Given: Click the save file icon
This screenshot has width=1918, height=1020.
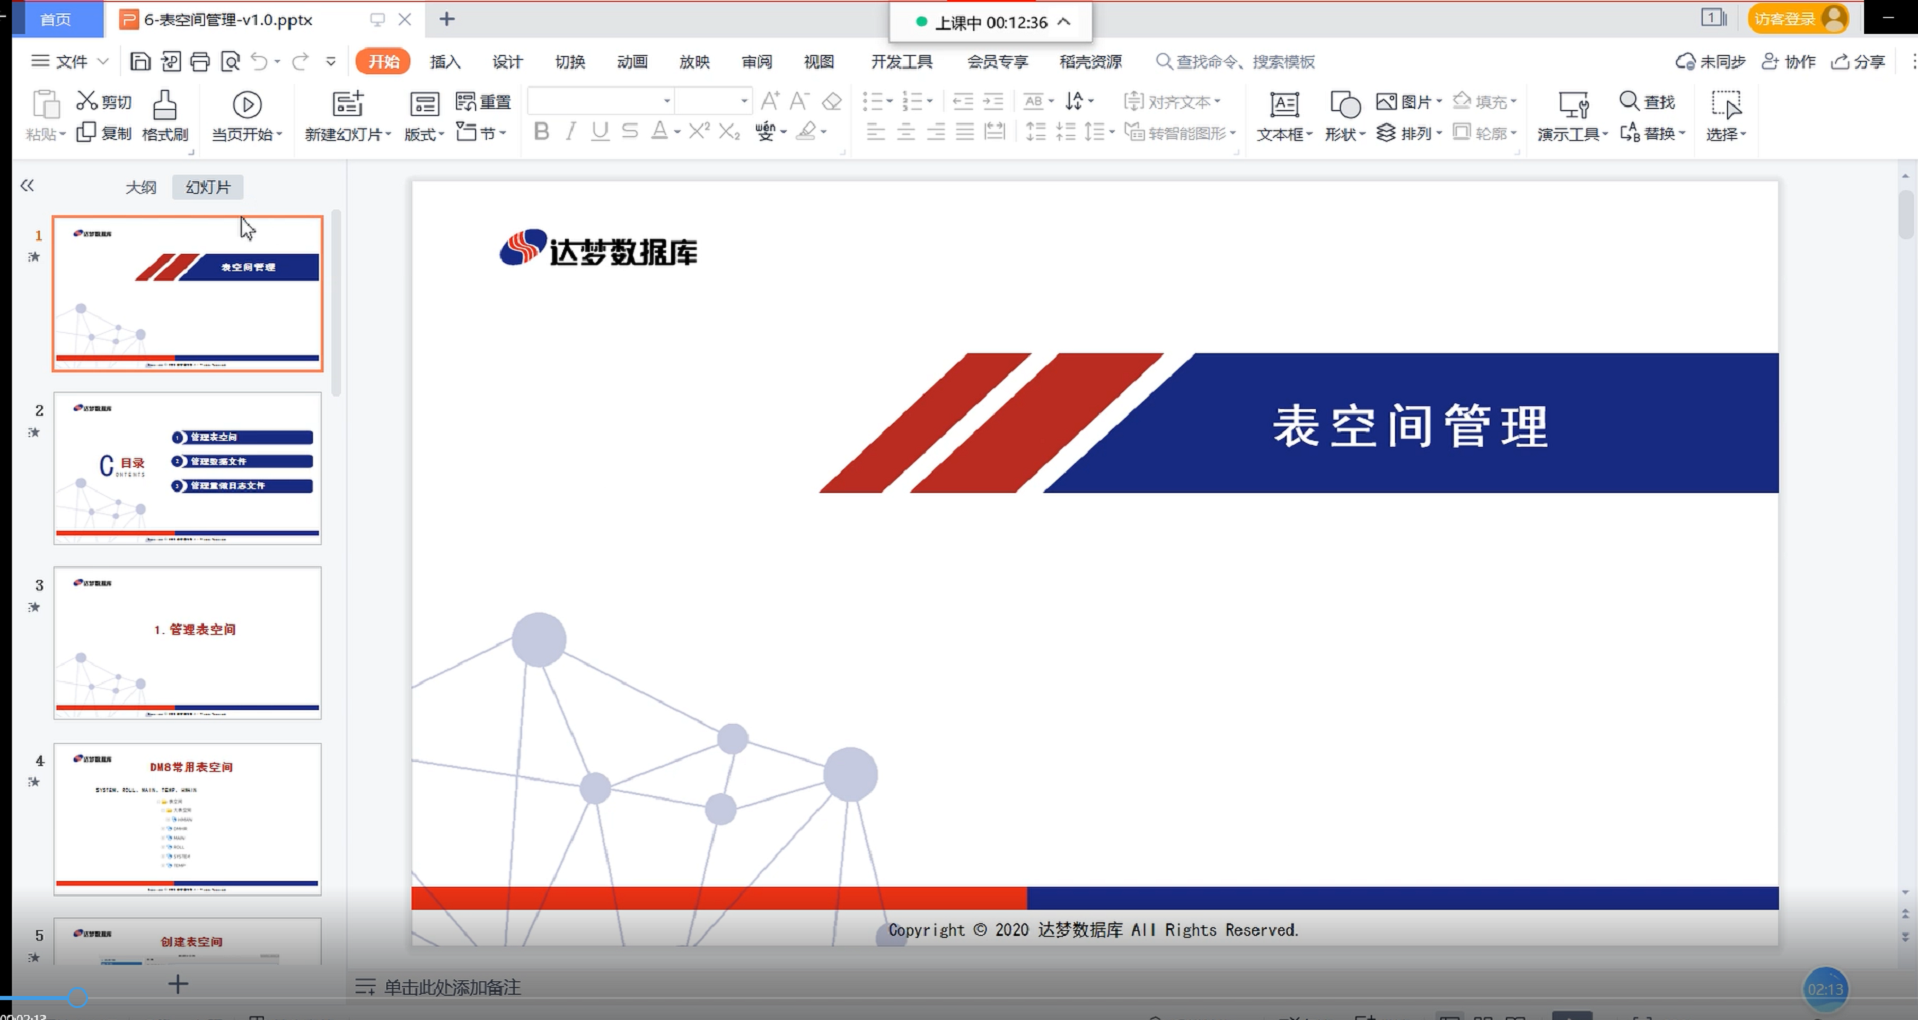Looking at the screenshot, I should [x=140, y=62].
